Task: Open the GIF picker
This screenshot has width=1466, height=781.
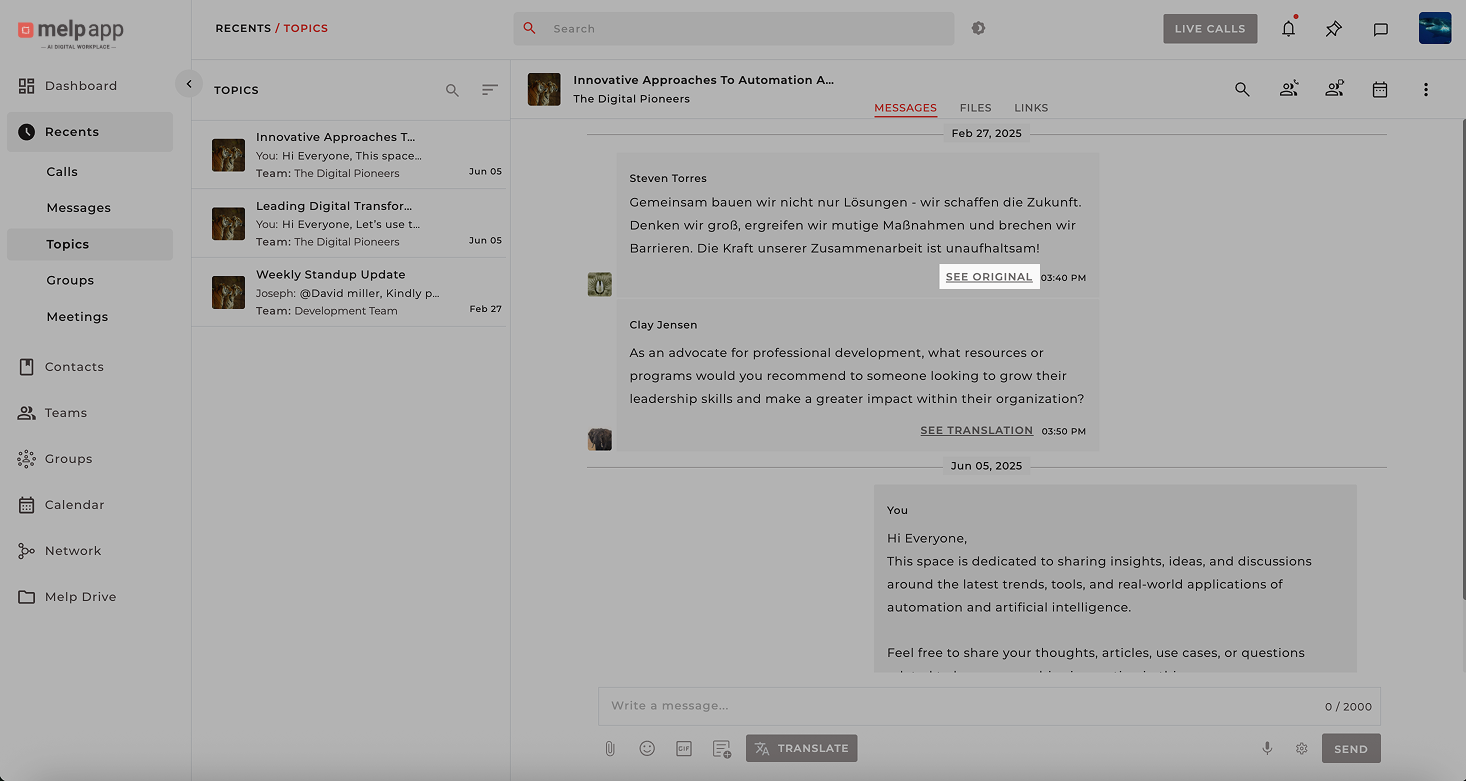Action: (x=684, y=748)
